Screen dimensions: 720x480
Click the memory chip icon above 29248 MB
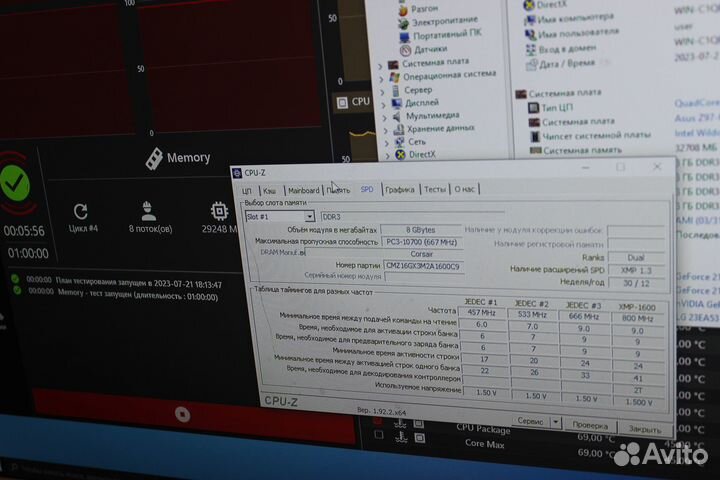point(218,211)
